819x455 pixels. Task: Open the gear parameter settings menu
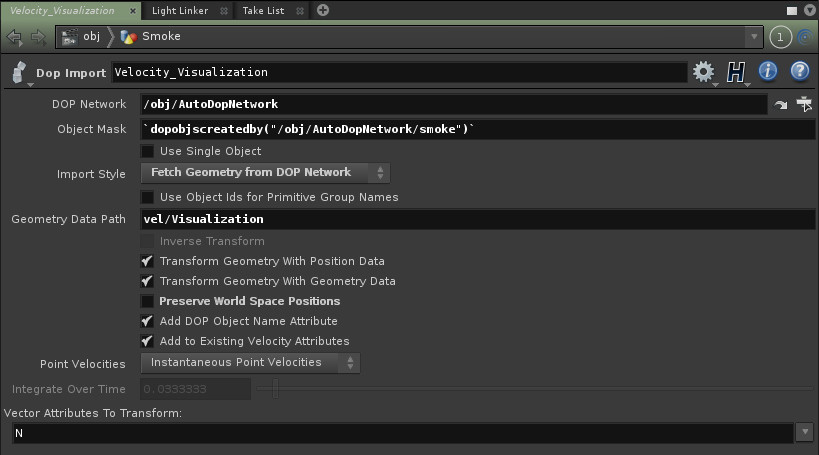coord(704,72)
